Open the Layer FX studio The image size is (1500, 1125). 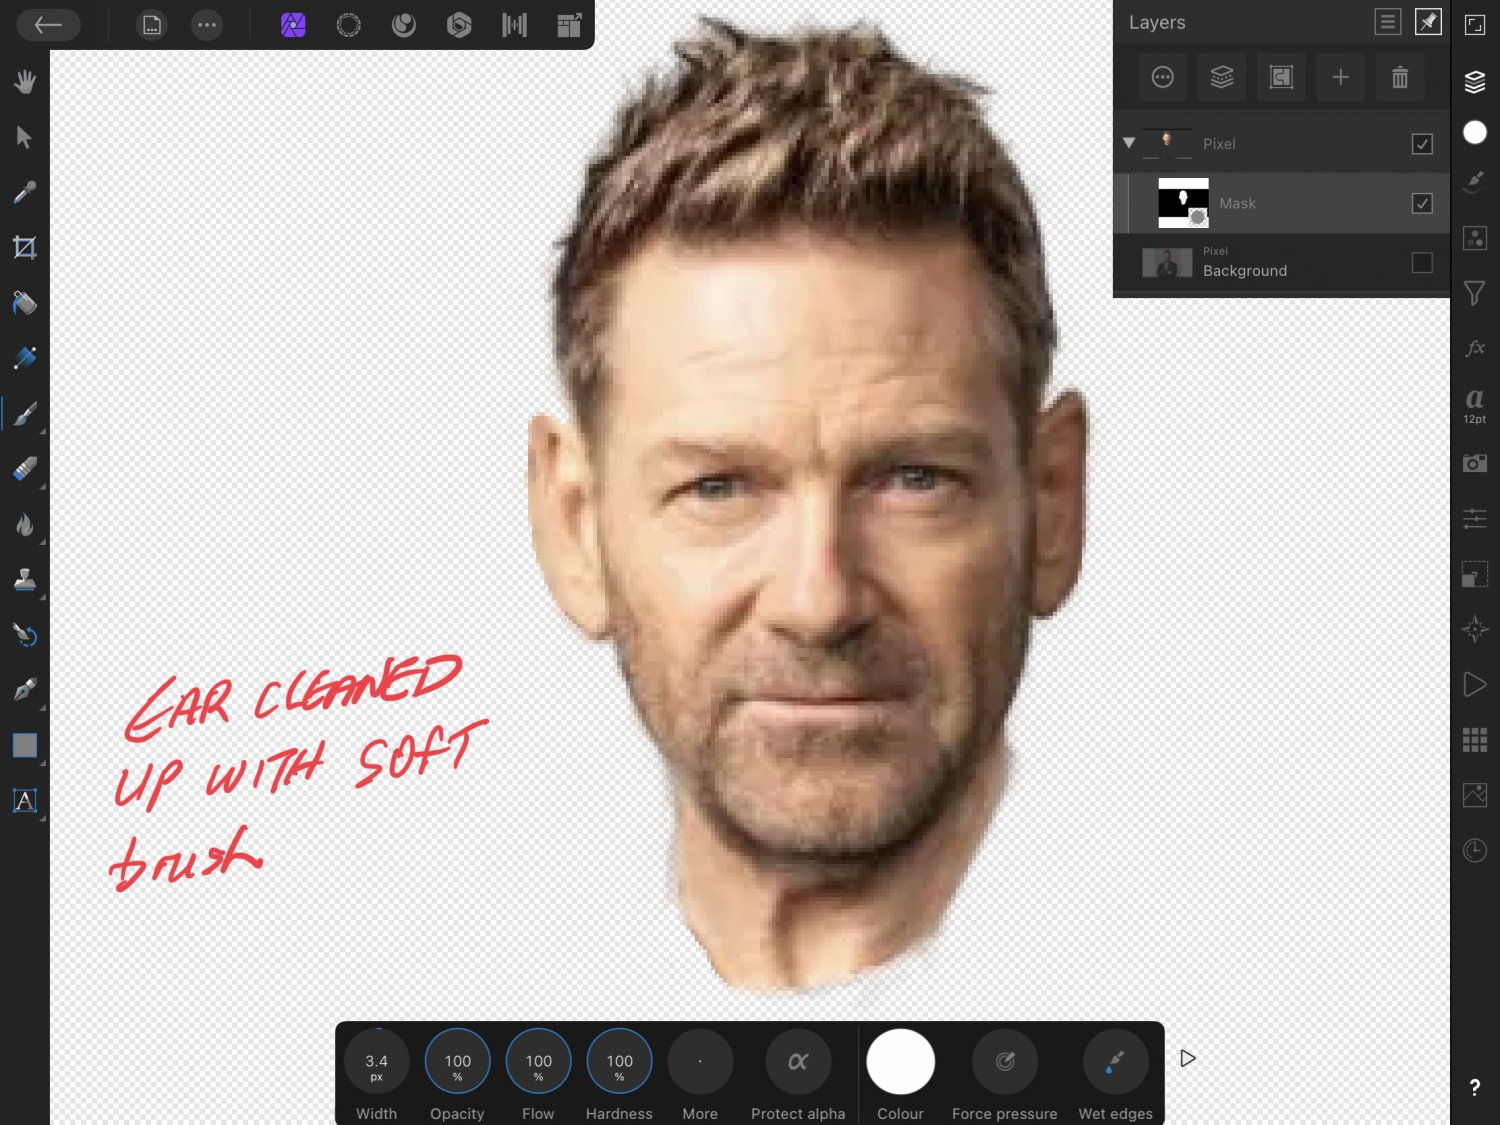(x=1475, y=348)
